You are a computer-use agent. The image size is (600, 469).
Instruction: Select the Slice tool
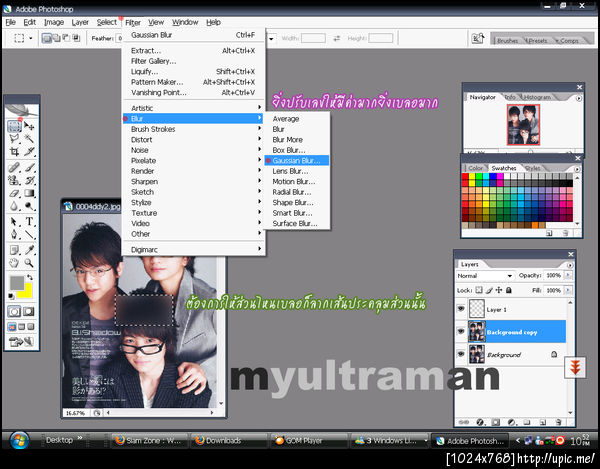pyautogui.click(x=29, y=151)
